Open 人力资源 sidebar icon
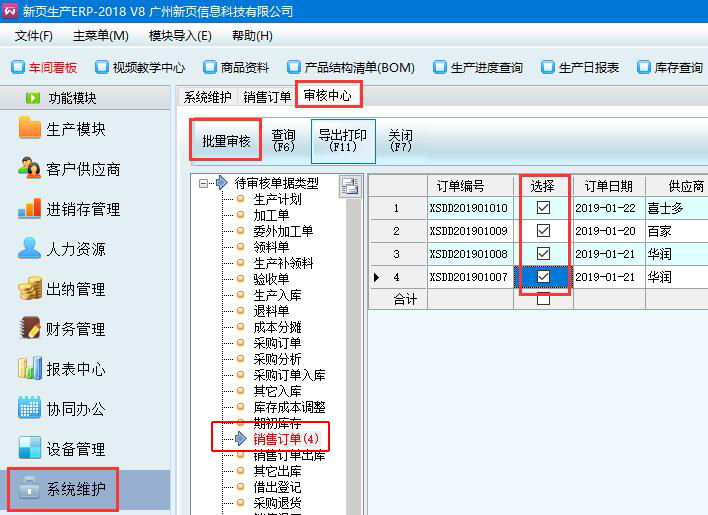The width and height of the screenshot is (708, 515). click(29, 249)
